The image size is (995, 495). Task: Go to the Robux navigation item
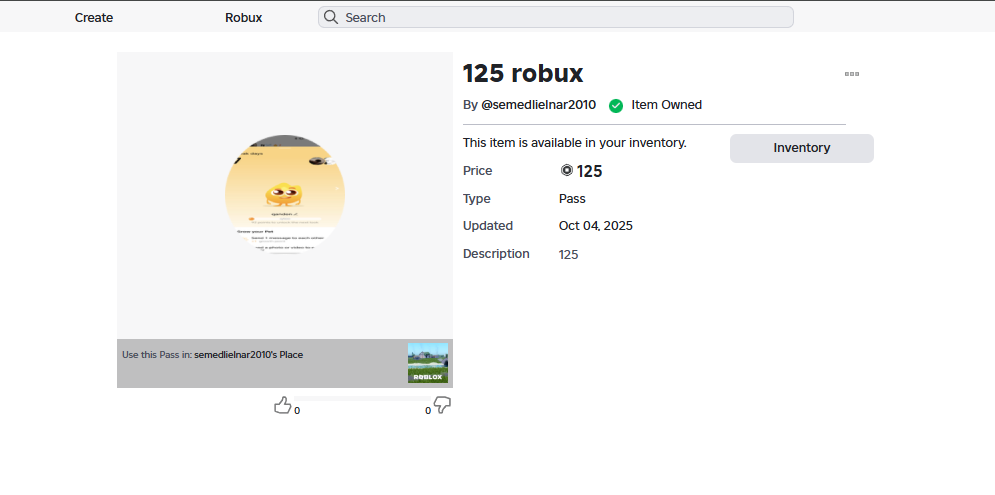coord(244,17)
